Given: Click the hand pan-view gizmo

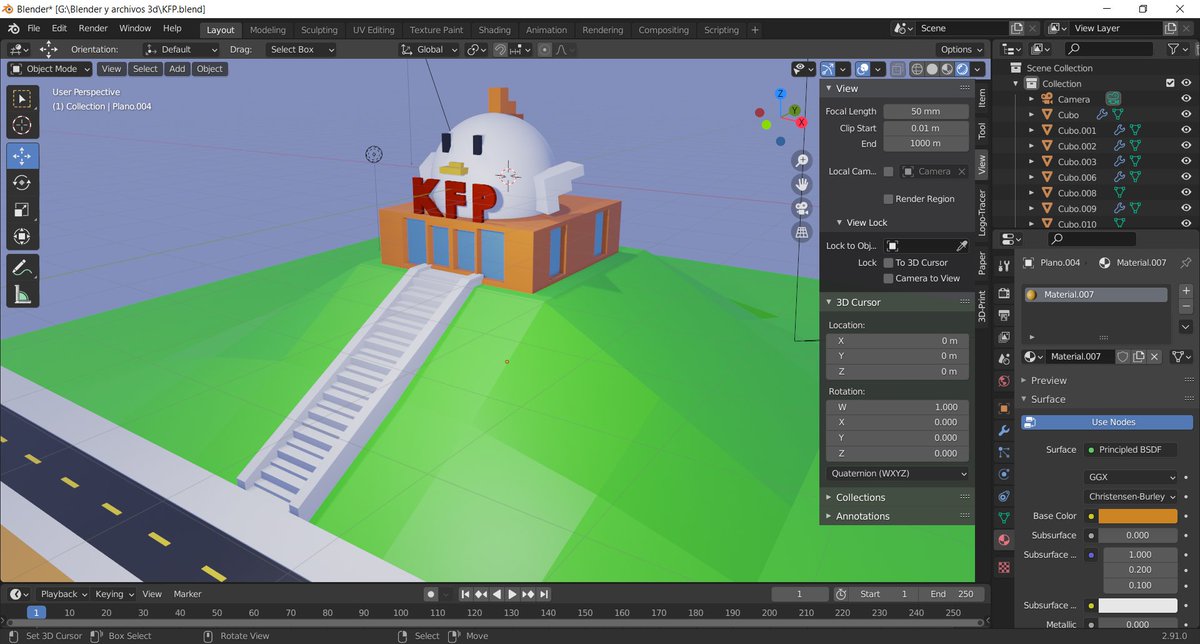Looking at the screenshot, I should (x=801, y=185).
